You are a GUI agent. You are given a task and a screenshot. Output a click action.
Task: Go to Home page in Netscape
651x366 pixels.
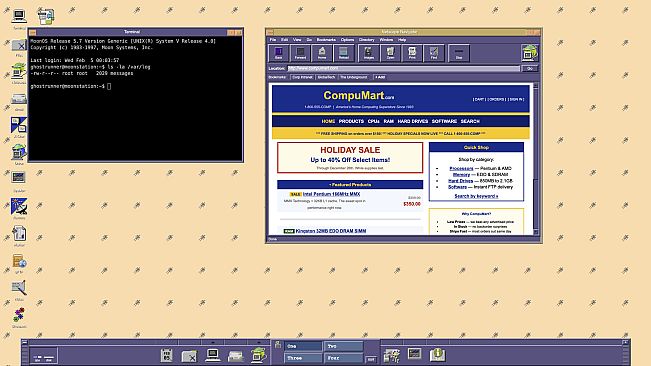point(322,53)
